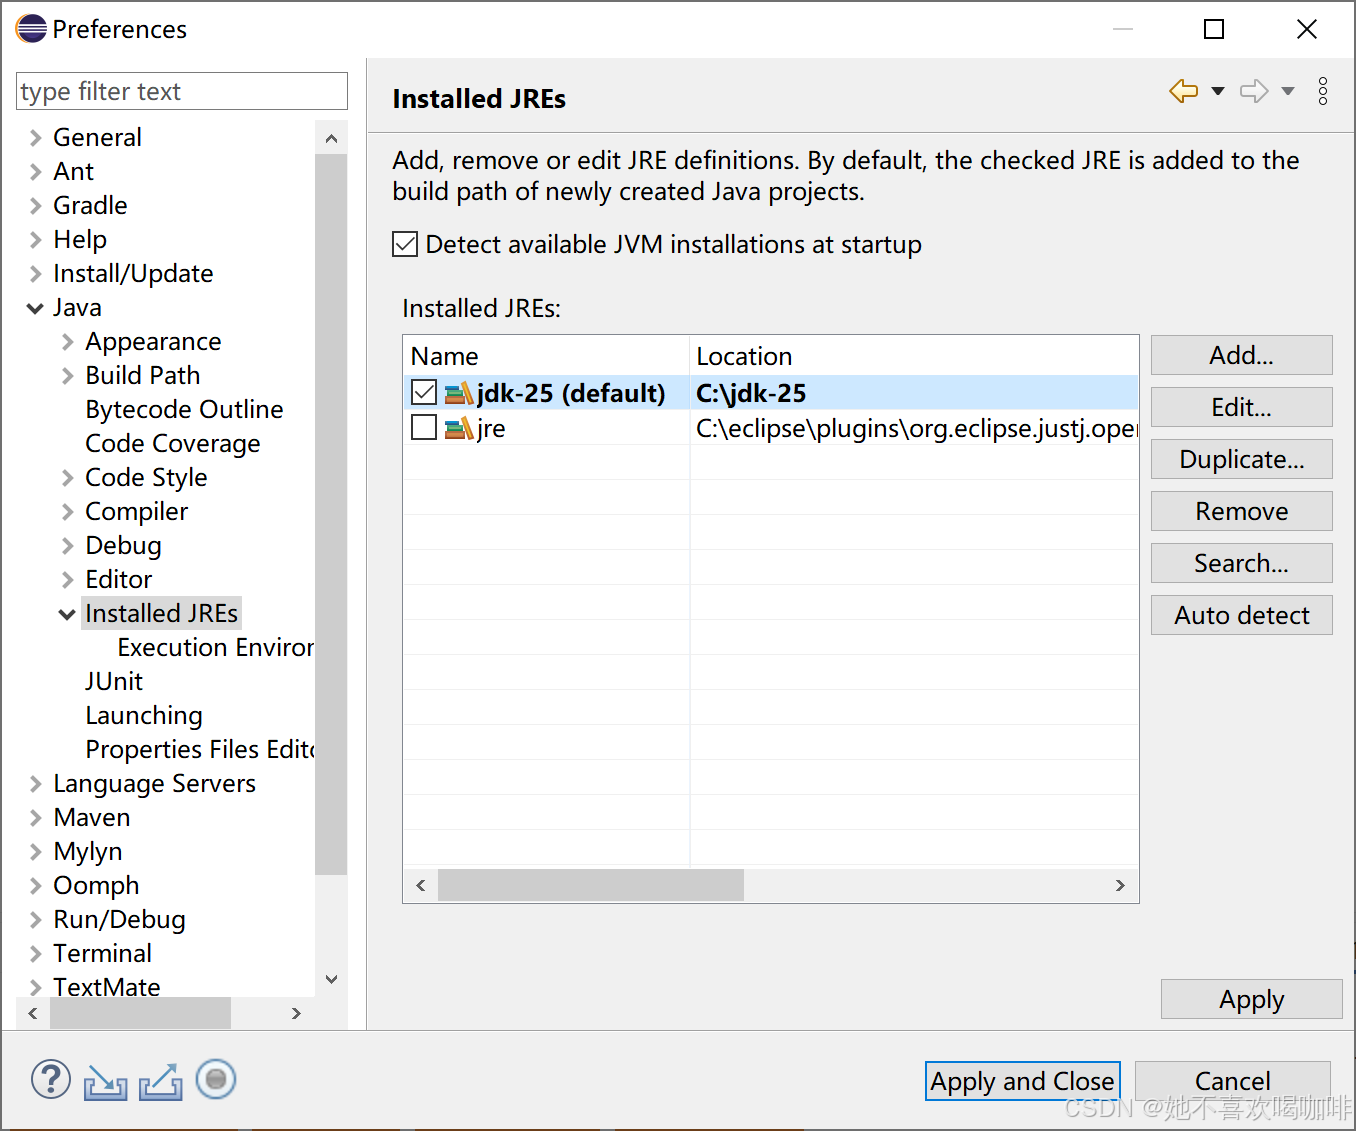Toggle Detect available JVM installations at startup

coord(405,244)
